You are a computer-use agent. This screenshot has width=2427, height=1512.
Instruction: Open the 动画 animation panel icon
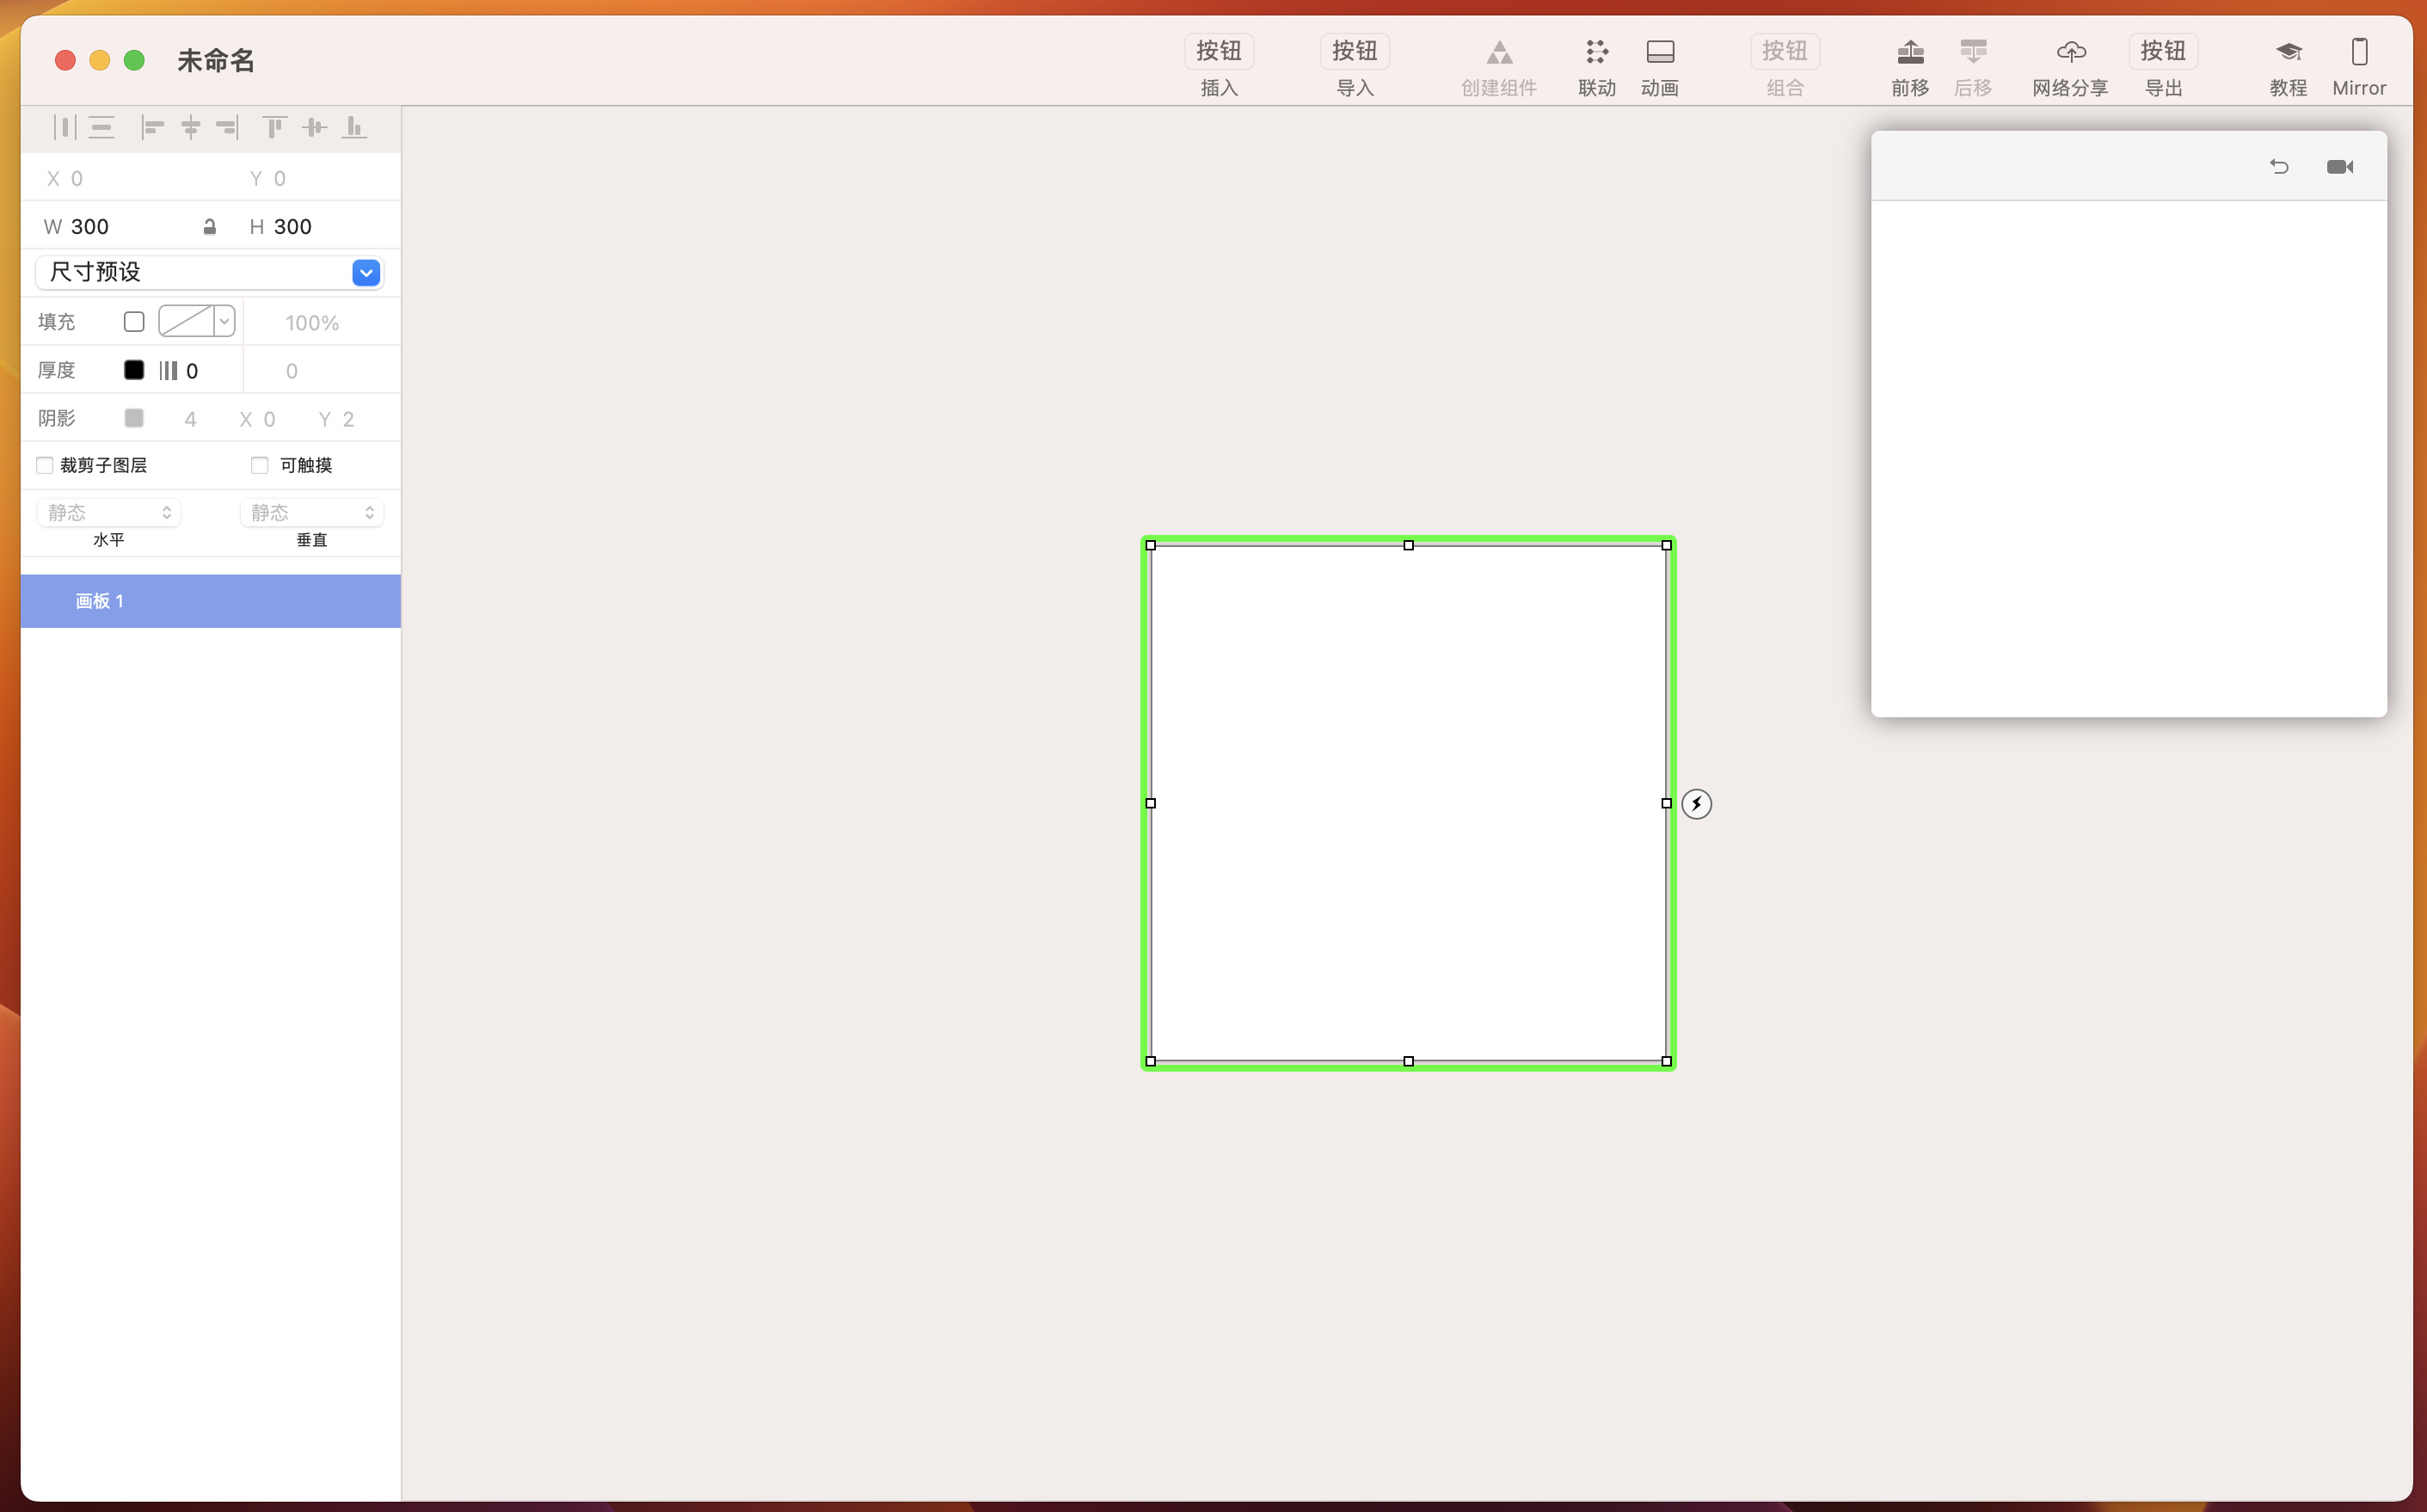point(1659,52)
